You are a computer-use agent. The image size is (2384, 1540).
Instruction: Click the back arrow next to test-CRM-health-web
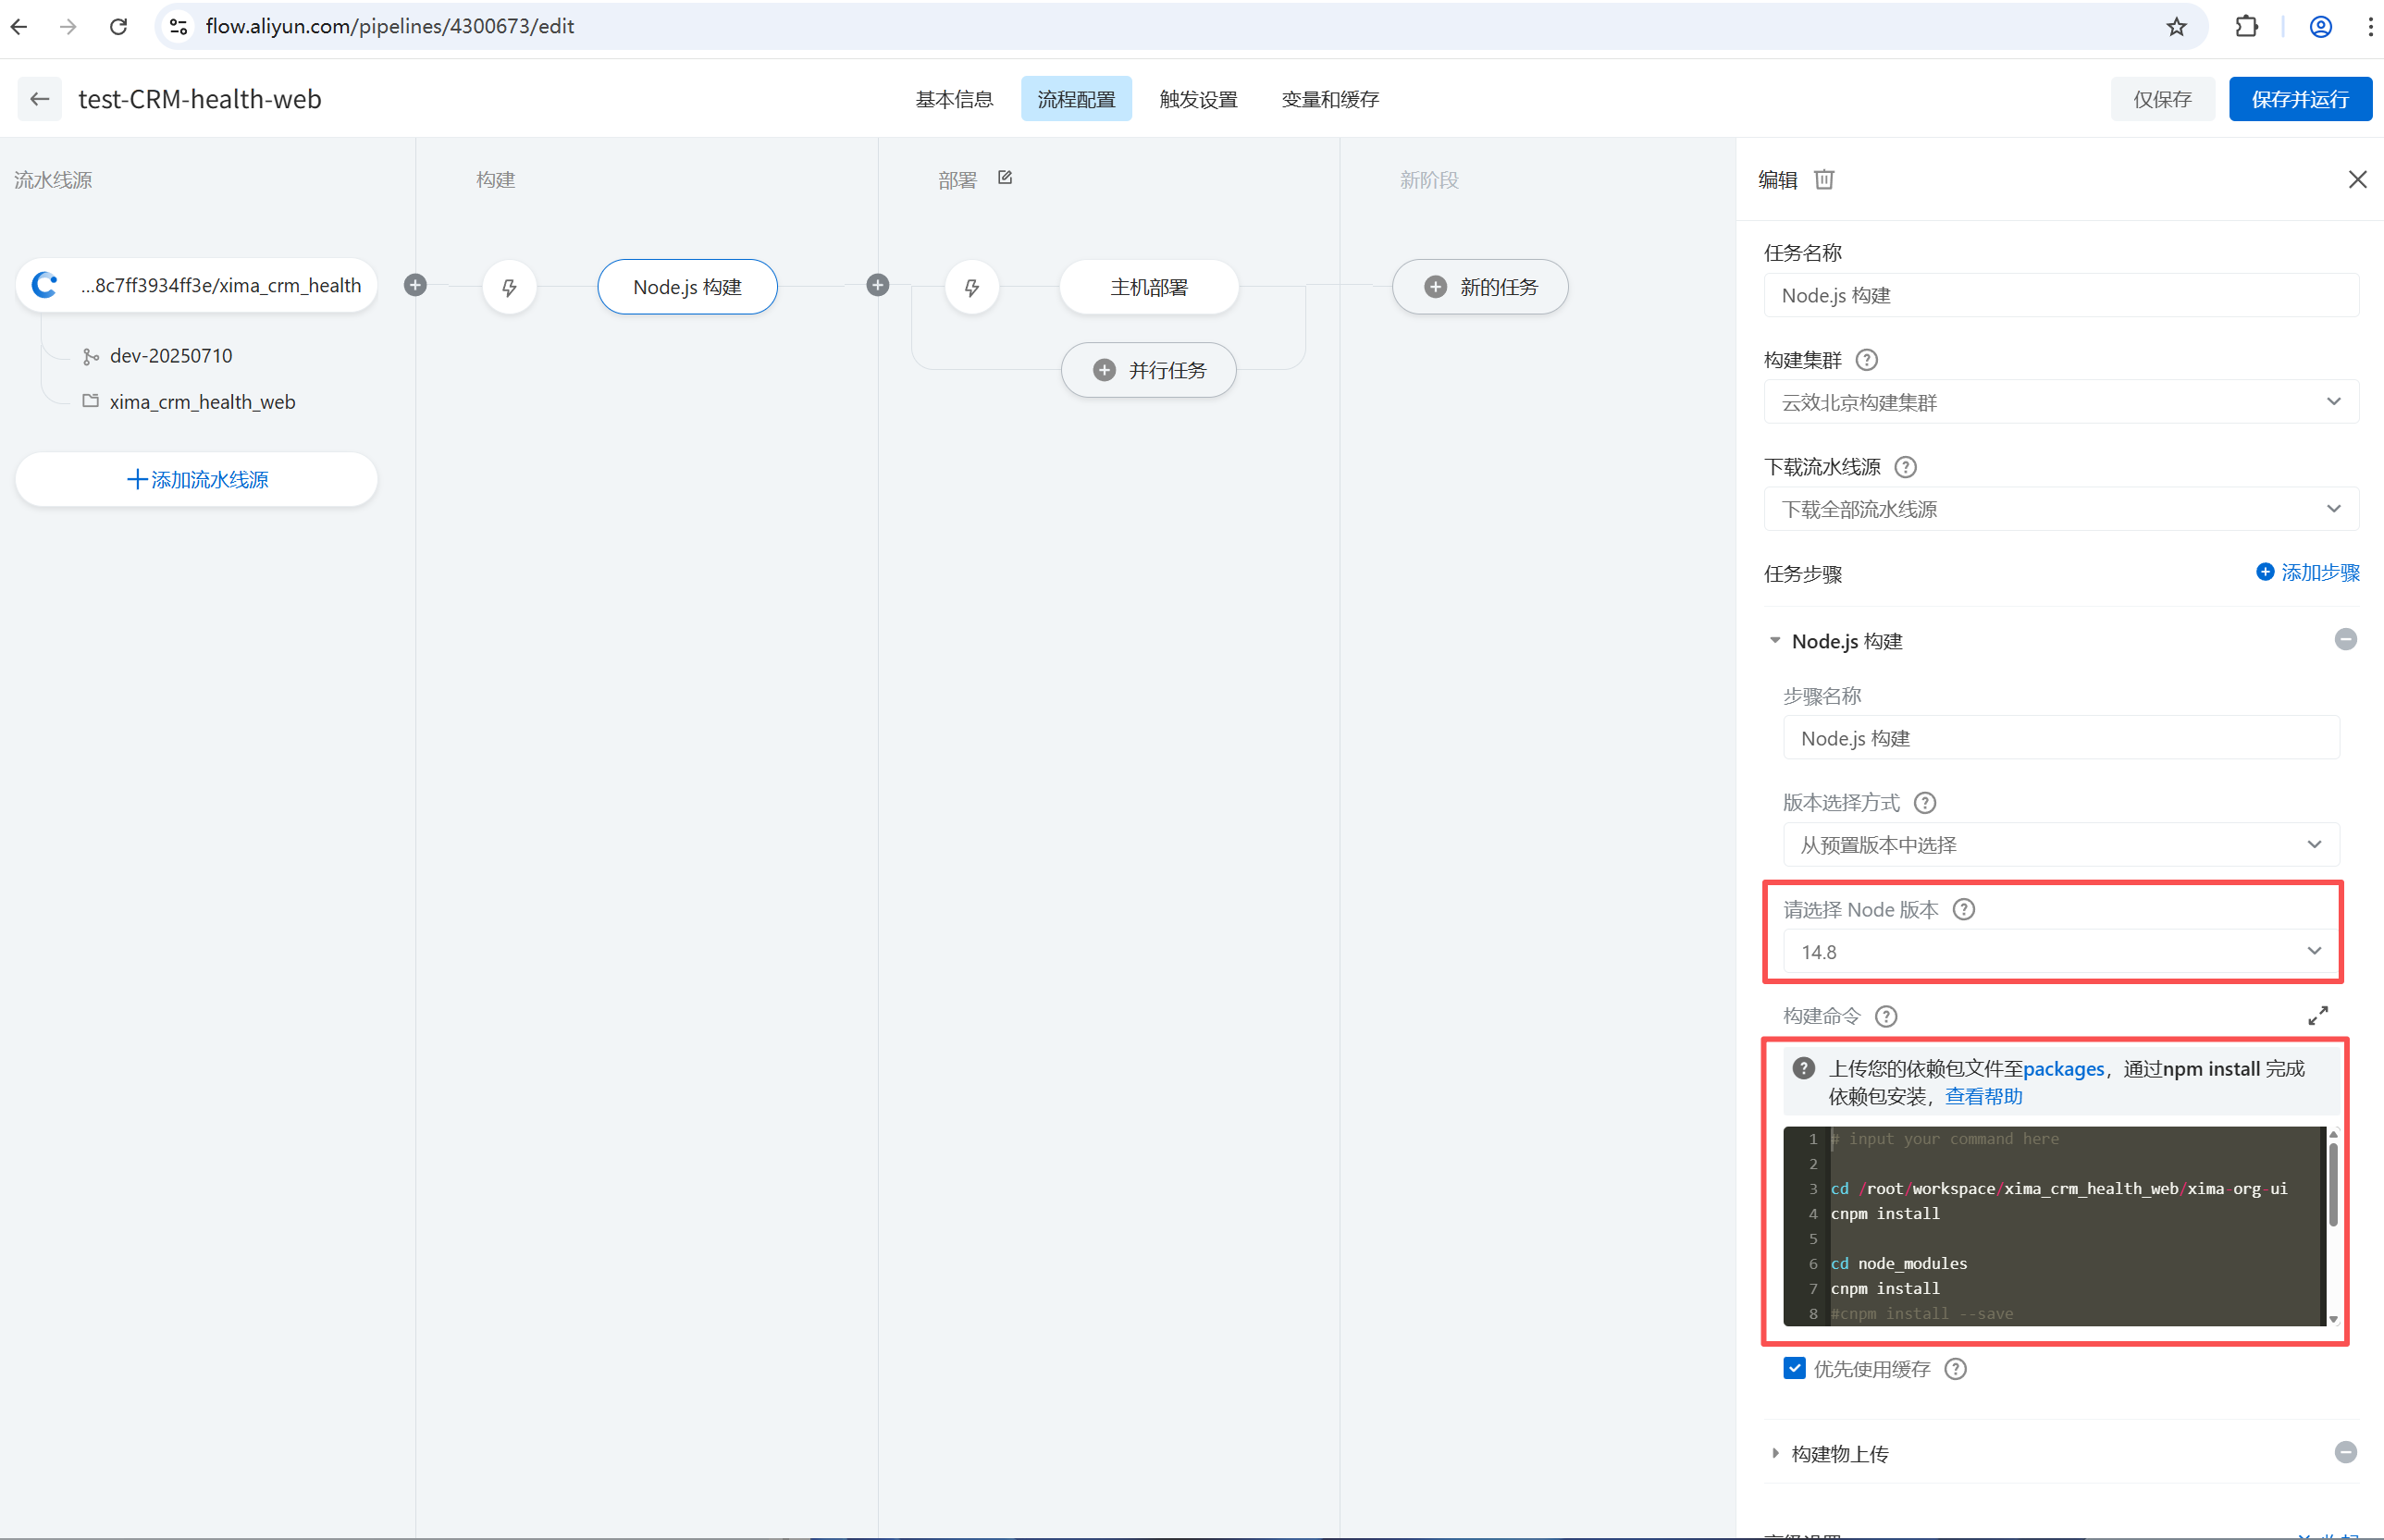click(x=40, y=99)
